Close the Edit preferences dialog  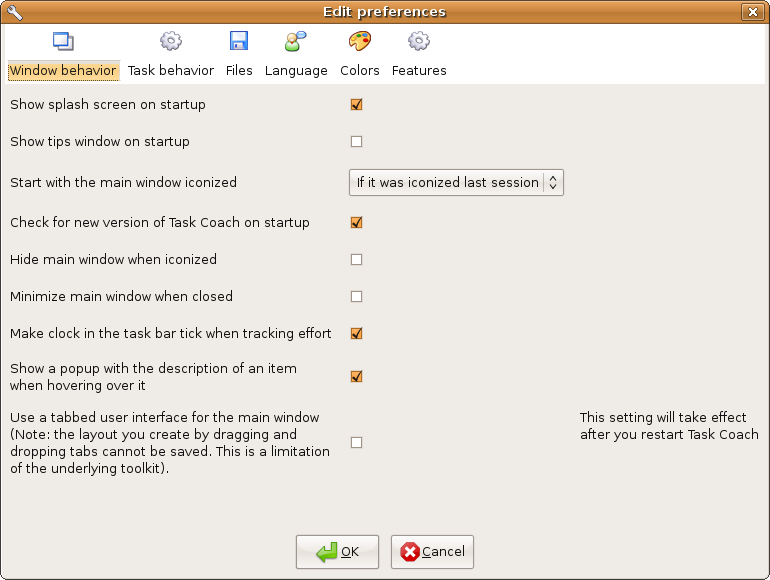[752, 12]
